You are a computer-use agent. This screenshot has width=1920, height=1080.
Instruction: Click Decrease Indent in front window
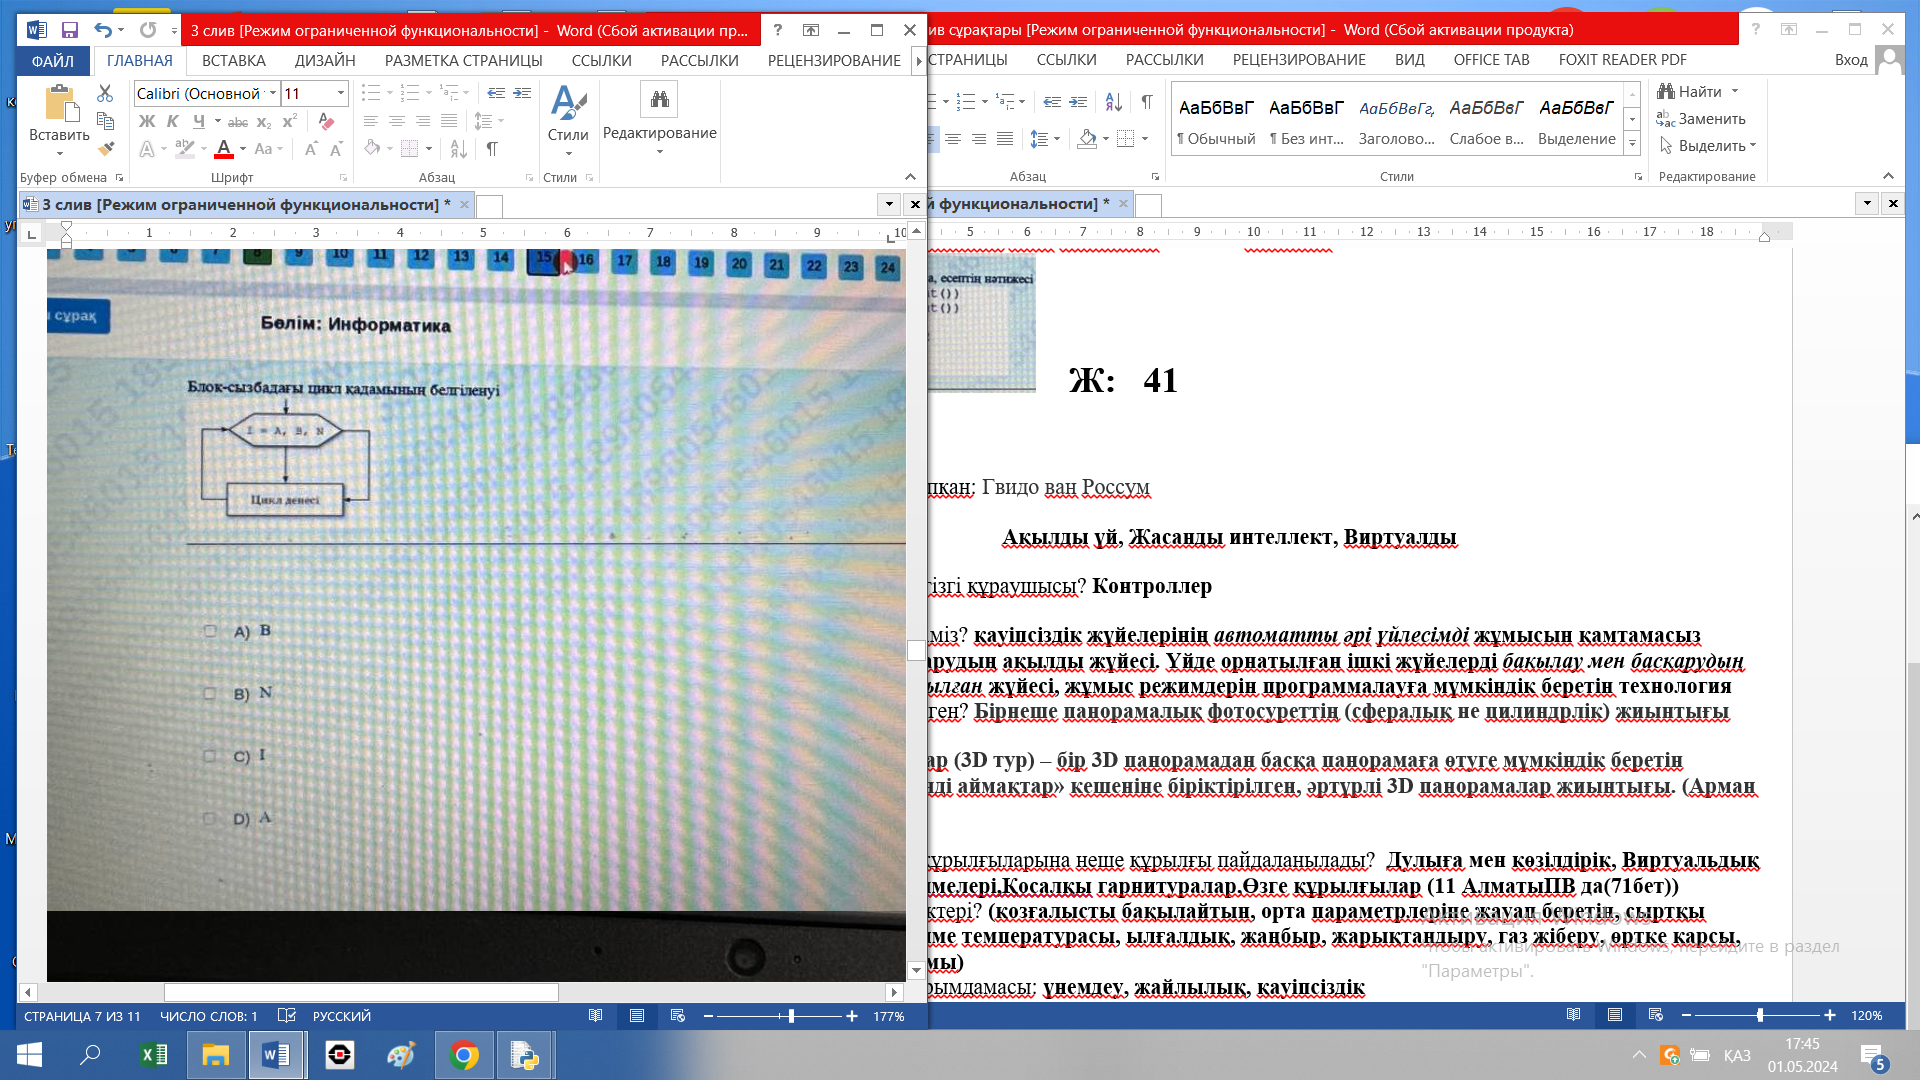pyautogui.click(x=496, y=93)
